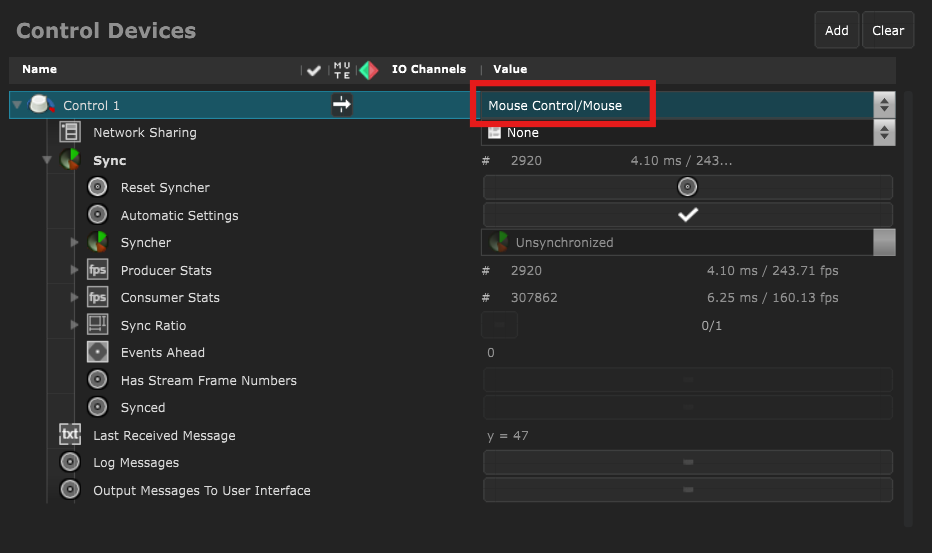Click the Sync Ratio icon

coord(97,325)
